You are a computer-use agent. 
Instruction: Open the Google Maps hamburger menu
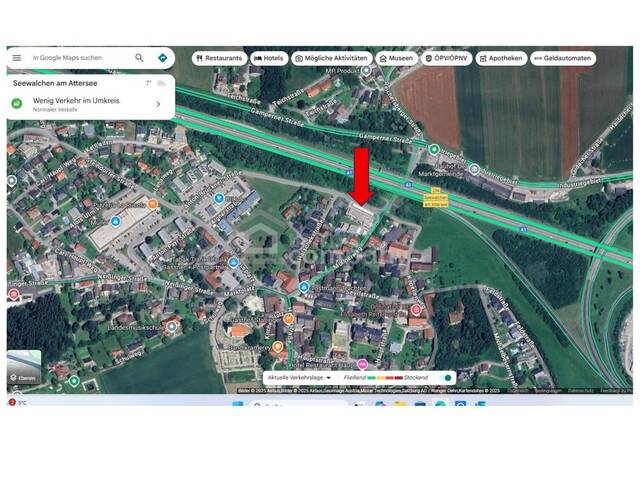pos(17,58)
